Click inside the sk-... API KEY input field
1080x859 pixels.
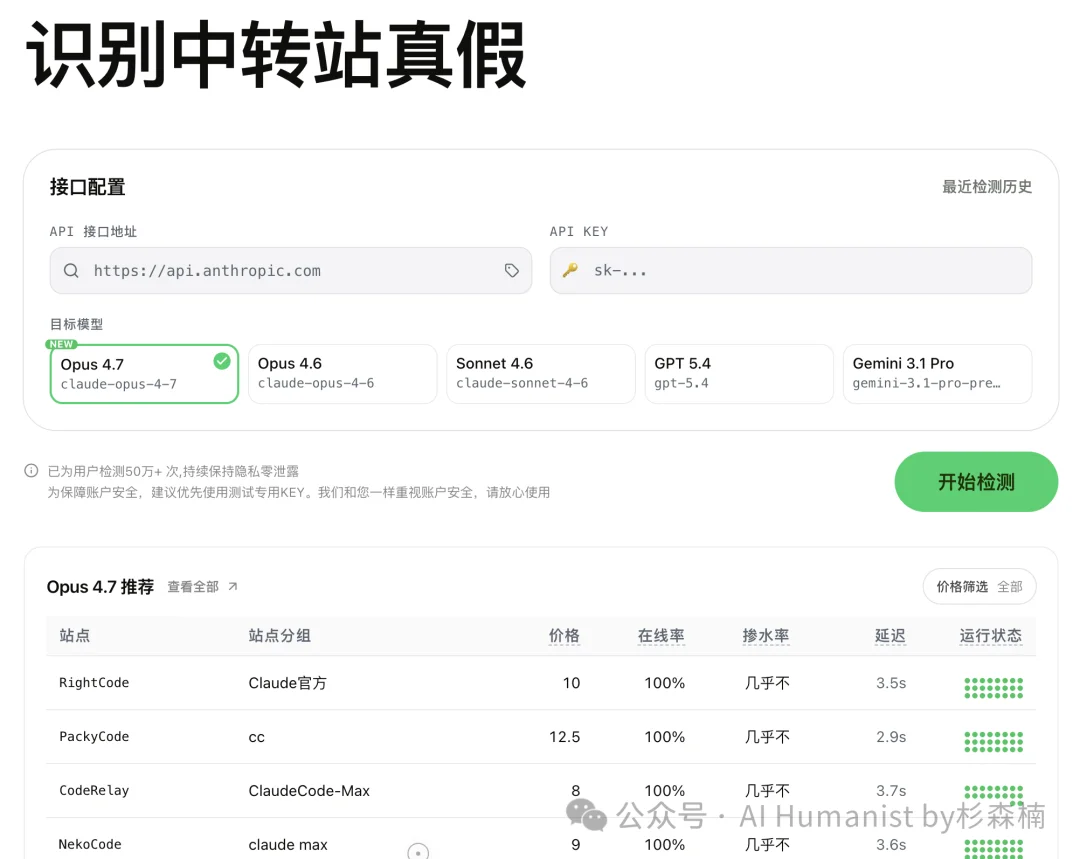(x=790, y=270)
